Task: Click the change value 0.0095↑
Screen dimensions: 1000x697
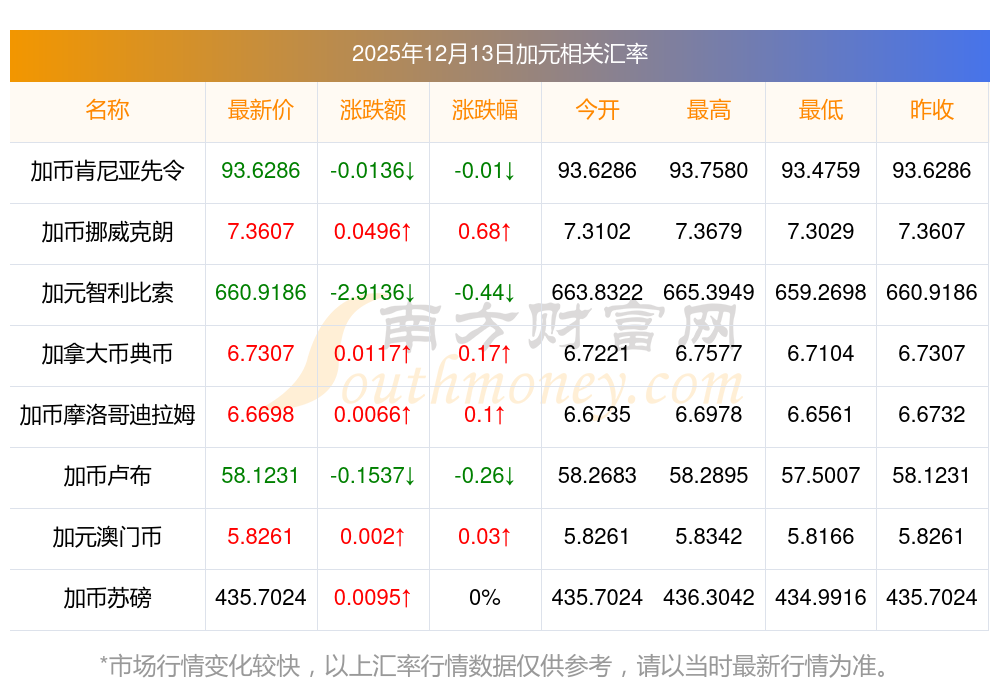Action: [372, 598]
